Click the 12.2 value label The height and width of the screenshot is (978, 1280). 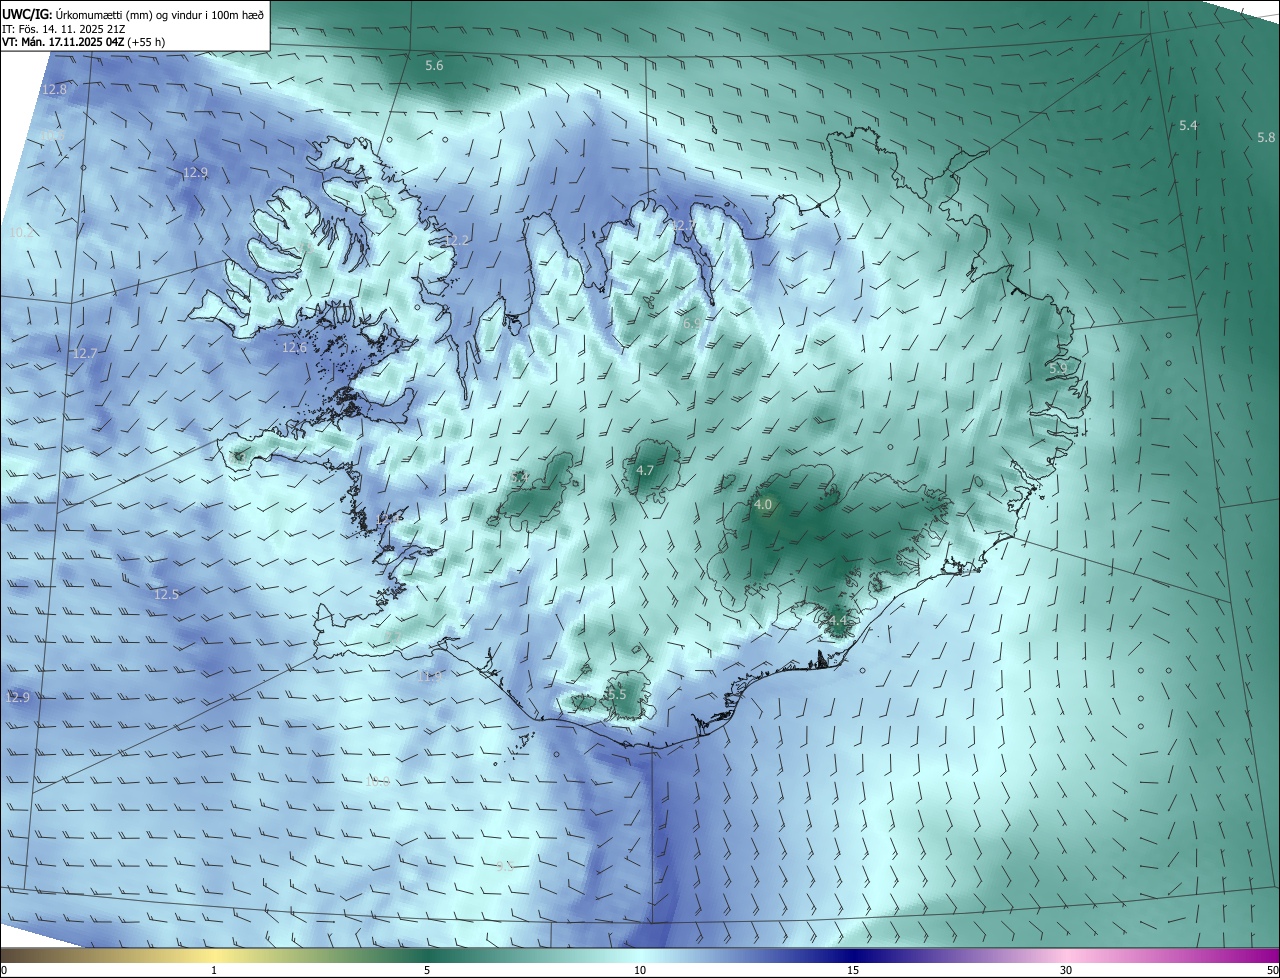(456, 240)
